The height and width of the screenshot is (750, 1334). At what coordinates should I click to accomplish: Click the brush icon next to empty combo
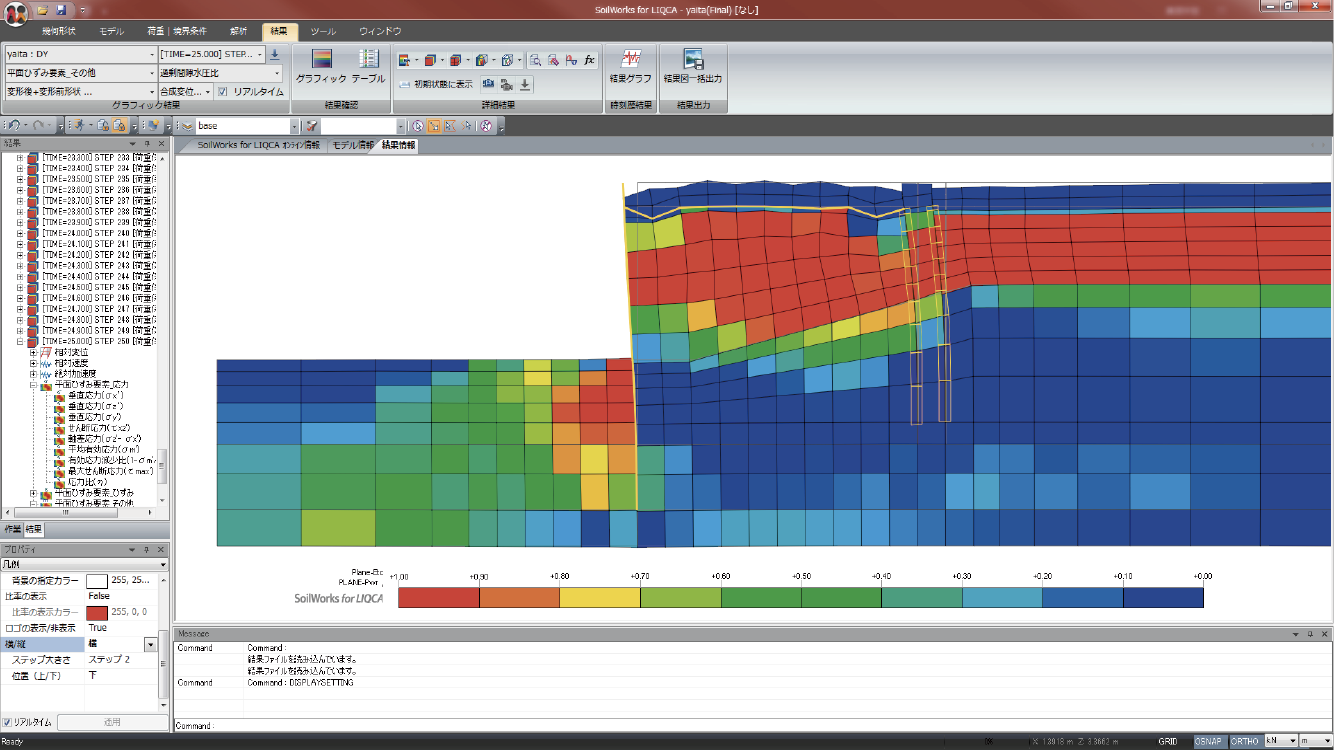pyautogui.click(x=312, y=126)
